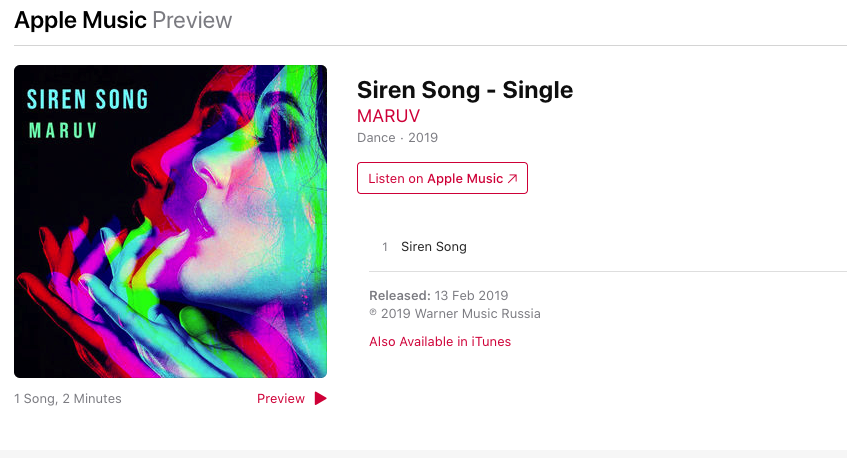Click the Siren Song - Single heading

[465, 89]
